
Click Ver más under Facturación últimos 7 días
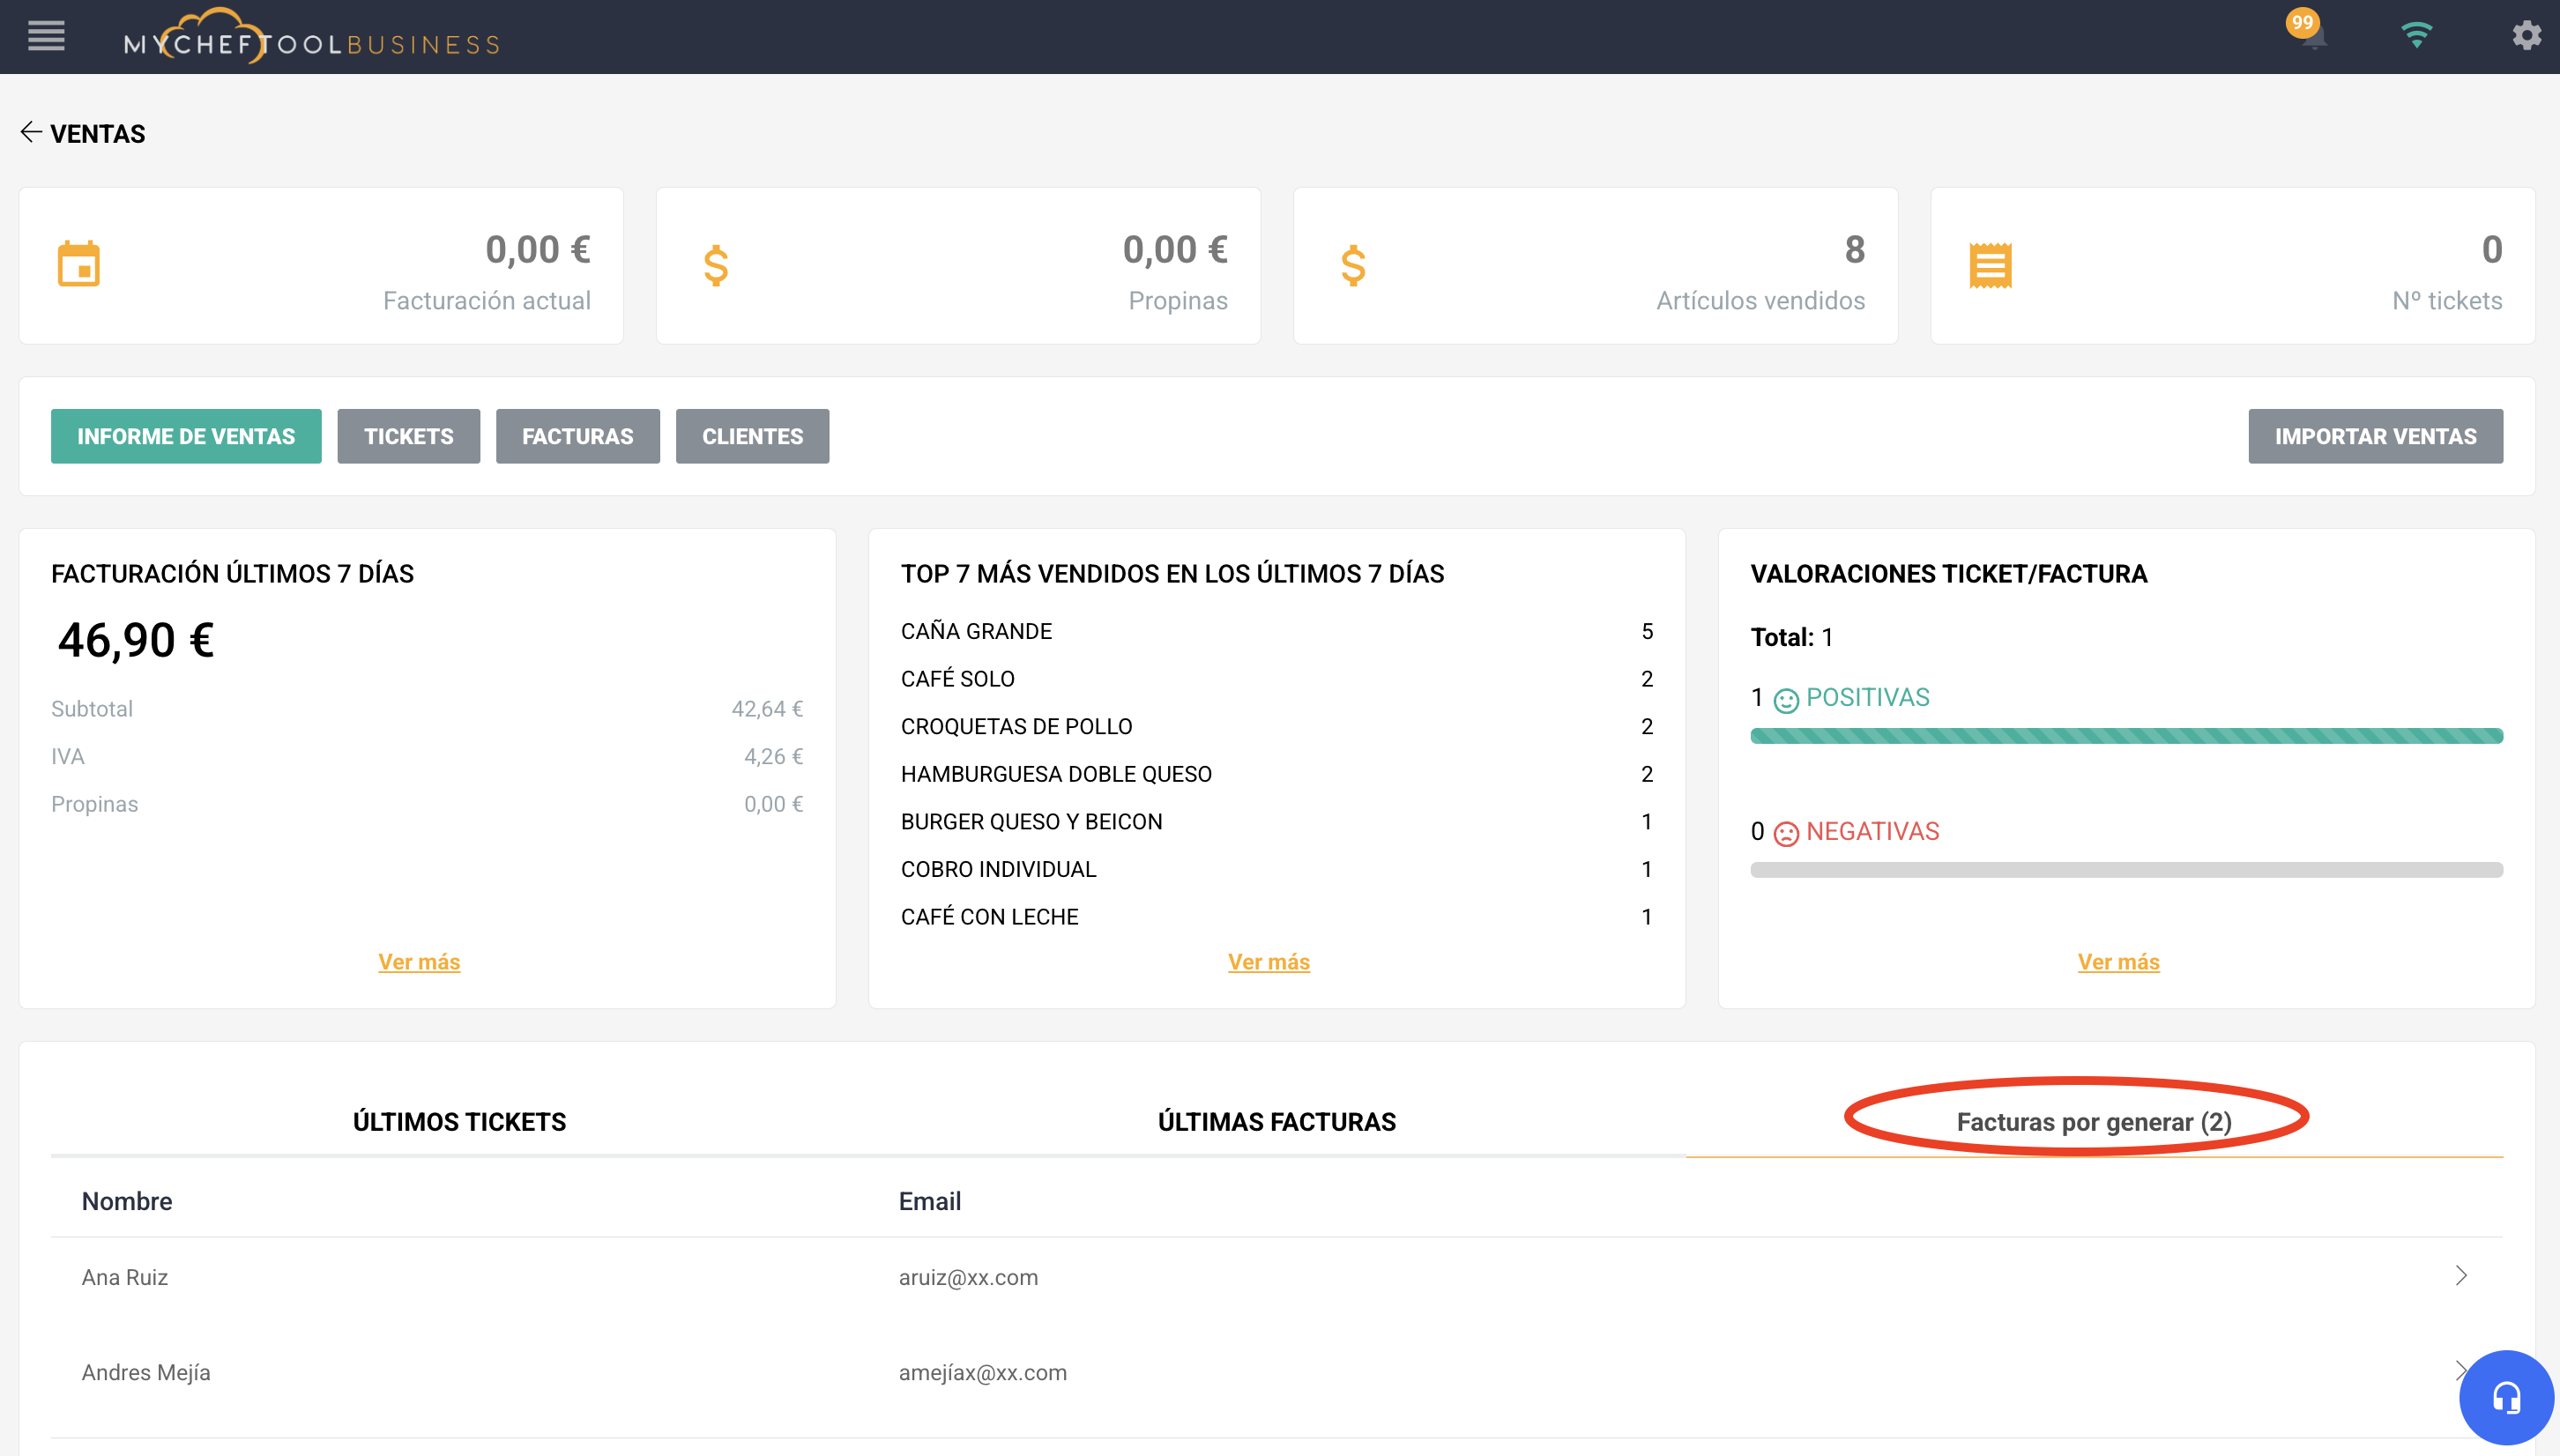point(419,962)
